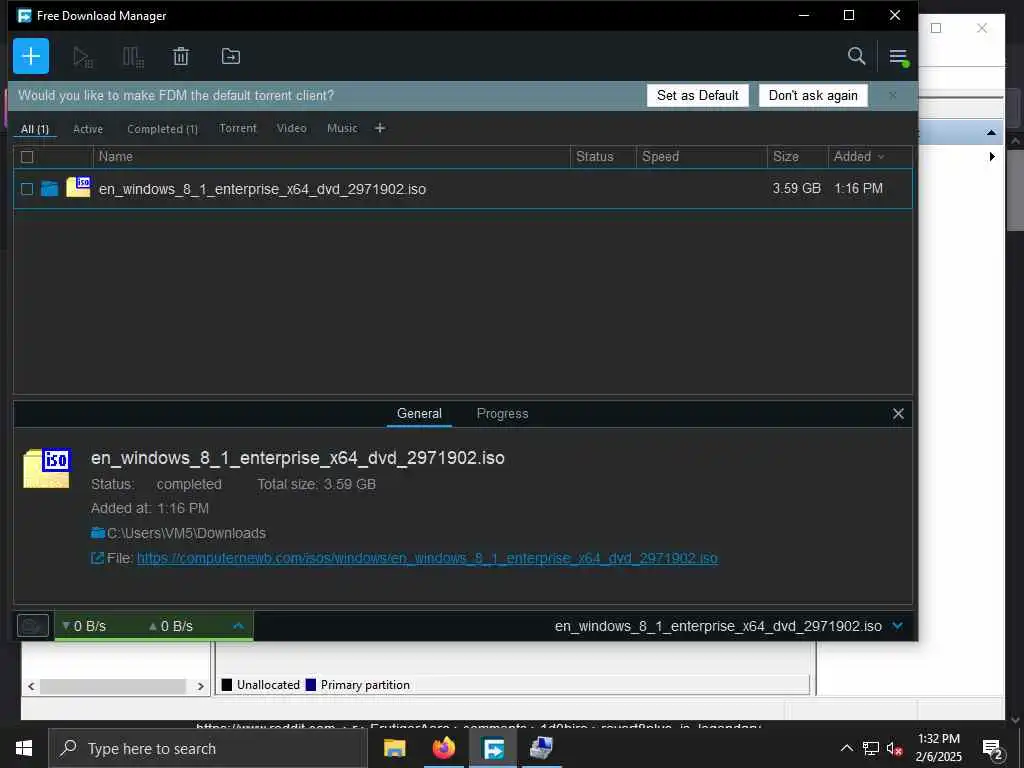Sort by the Speed column header
Screen dimensions: 1024x768
[x=701, y=157]
